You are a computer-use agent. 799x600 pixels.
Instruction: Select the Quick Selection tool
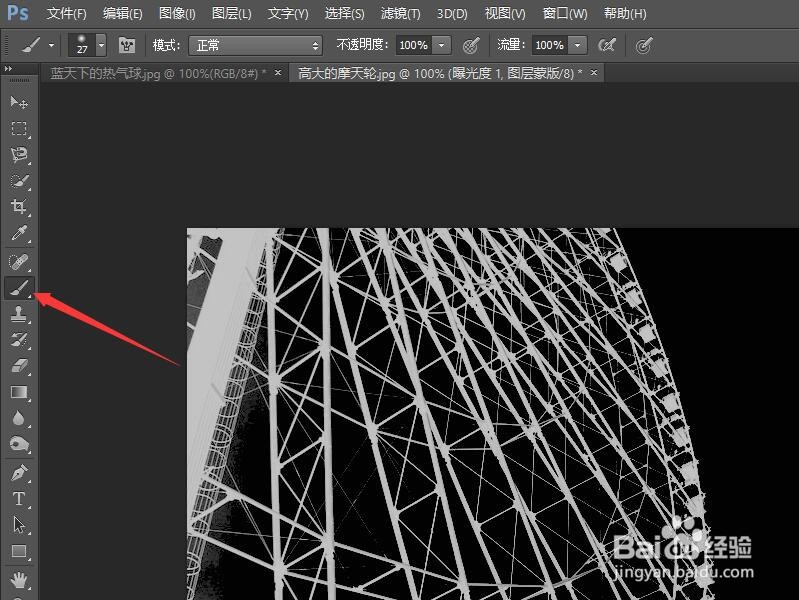[19, 181]
